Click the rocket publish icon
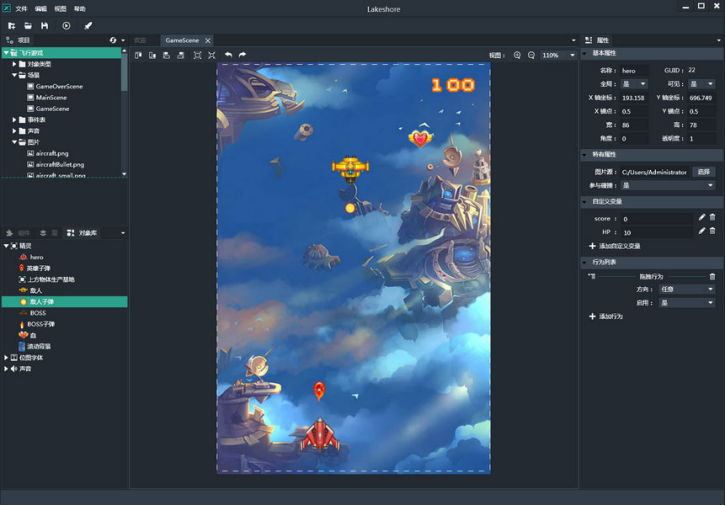The width and height of the screenshot is (726, 506). pos(88,26)
